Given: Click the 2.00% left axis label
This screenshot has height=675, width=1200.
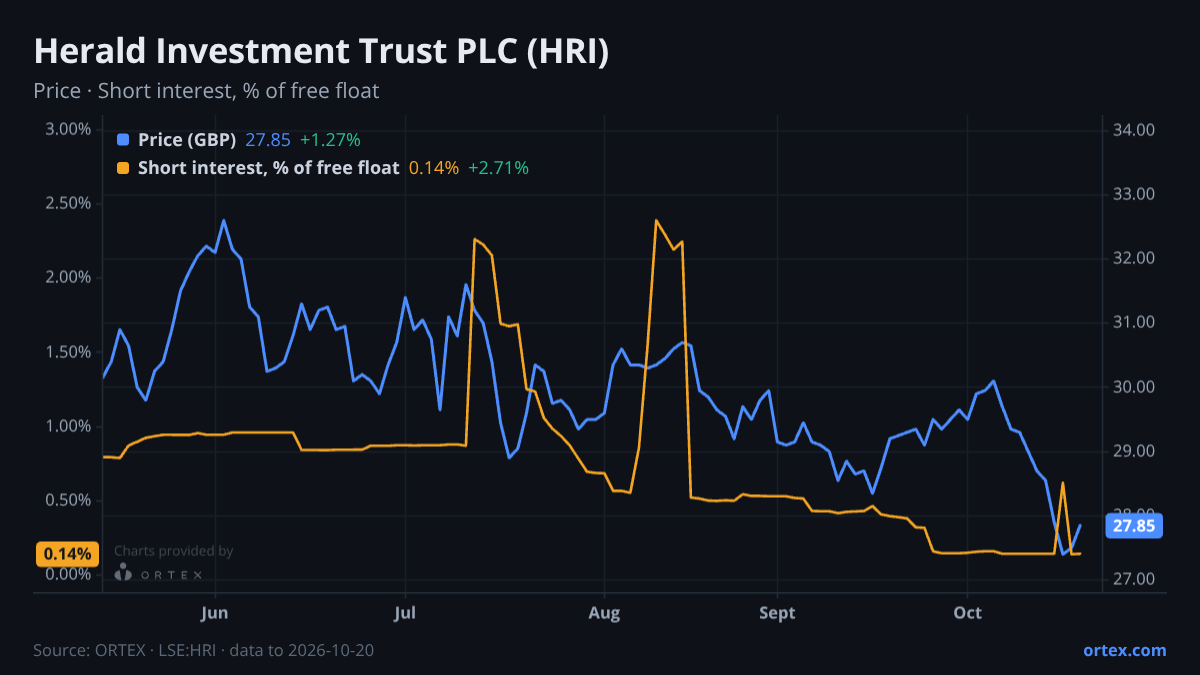Looking at the screenshot, I should click(x=69, y=277).
